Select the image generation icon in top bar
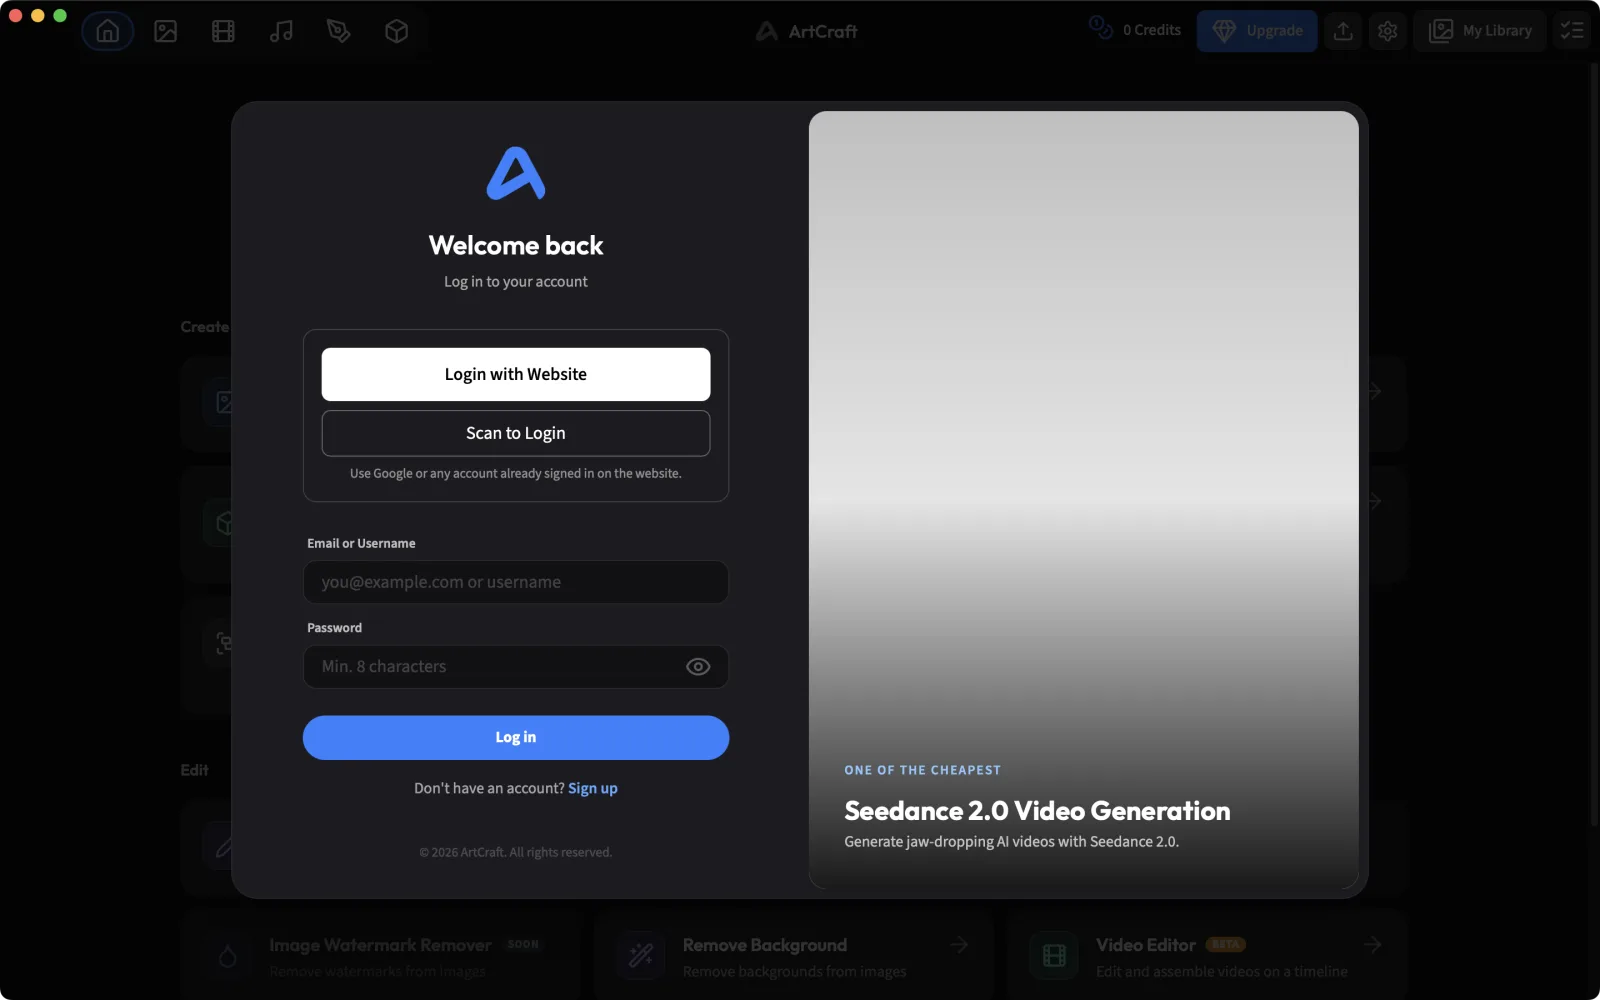The image size is (1600, 1000). [166, 31]
